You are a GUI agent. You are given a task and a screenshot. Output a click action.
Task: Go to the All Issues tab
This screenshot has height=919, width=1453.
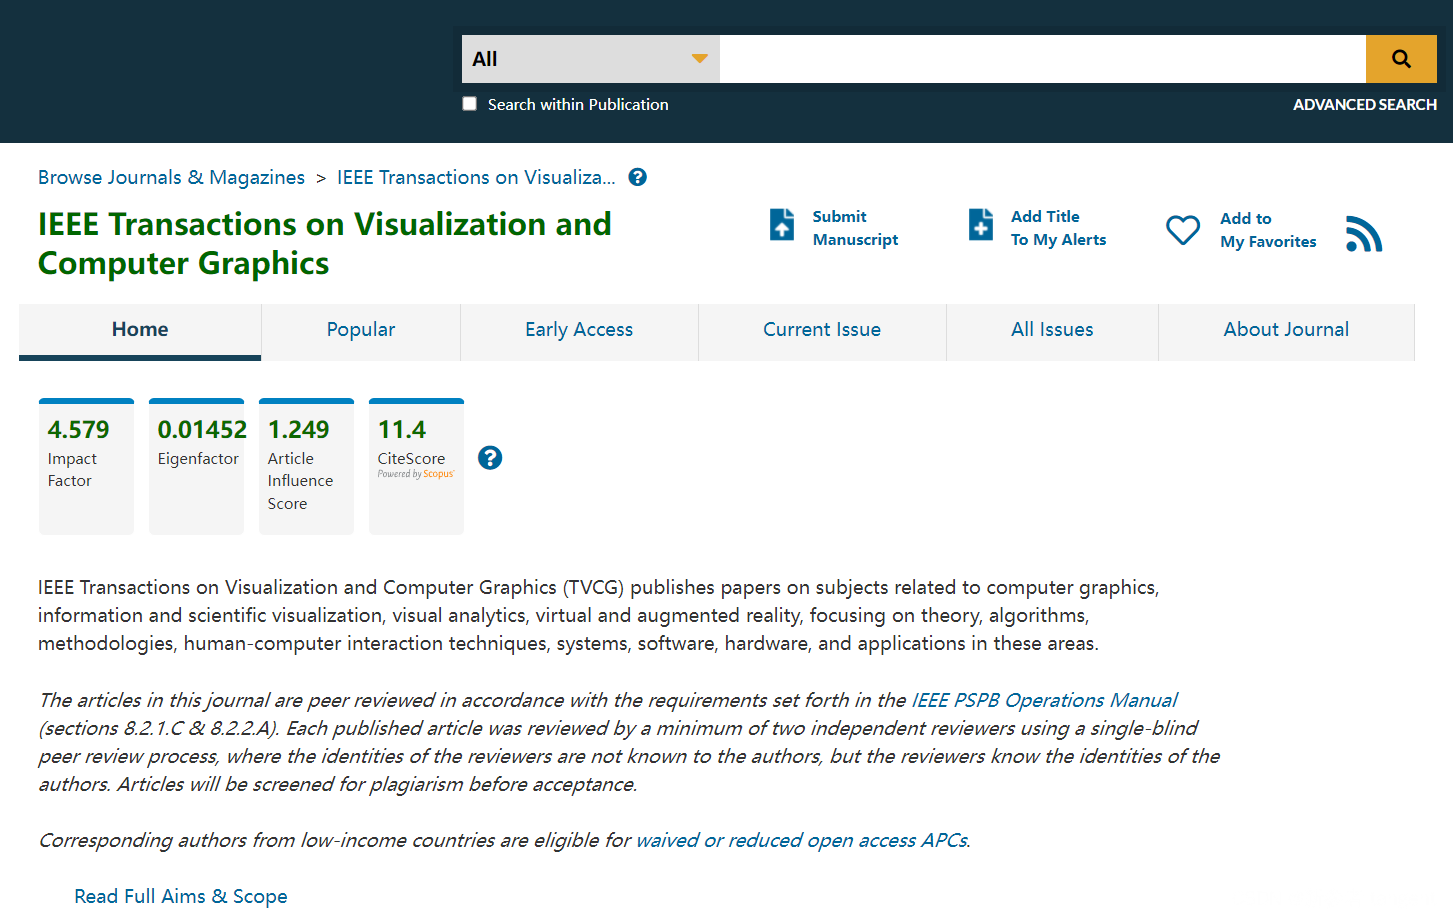(1052, 331)
